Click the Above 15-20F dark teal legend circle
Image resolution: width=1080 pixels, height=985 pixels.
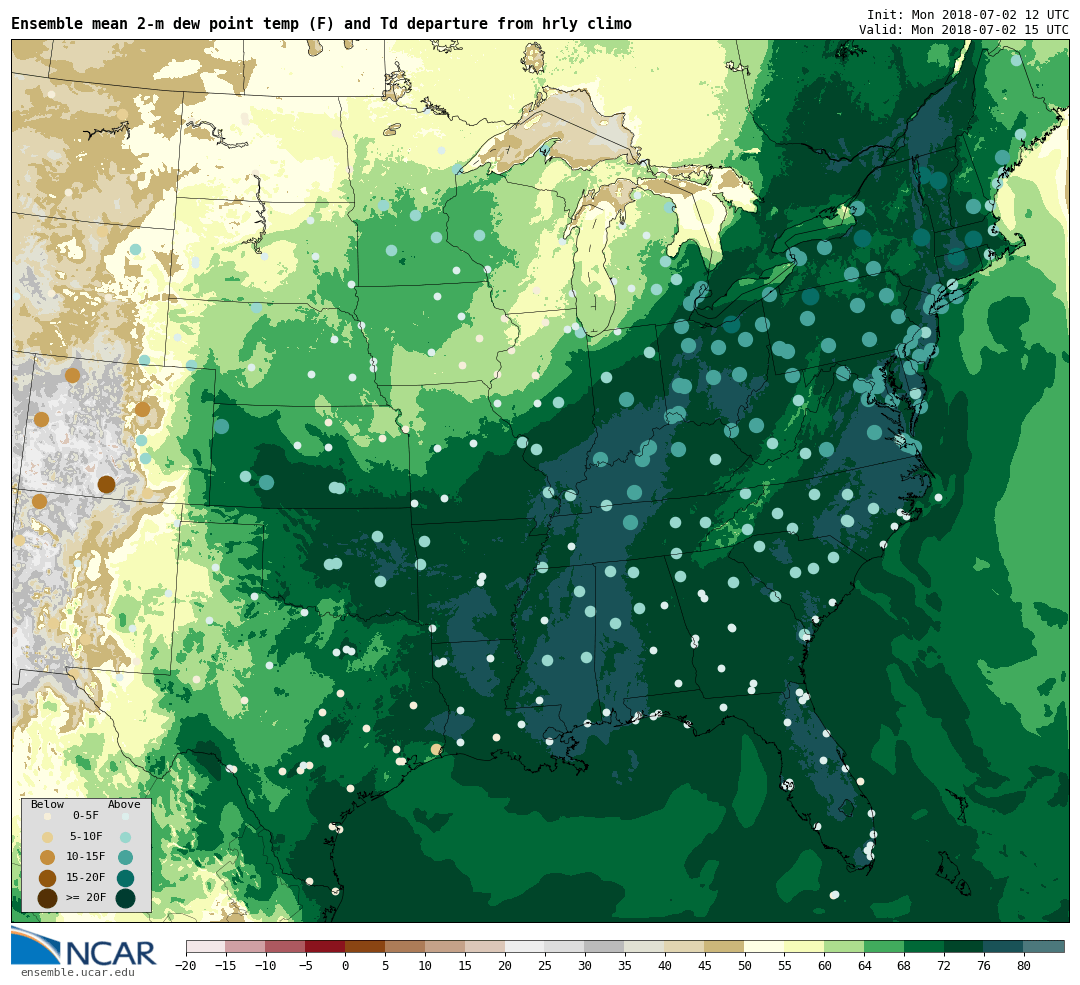pyautogui.click(x=125, y=878)
